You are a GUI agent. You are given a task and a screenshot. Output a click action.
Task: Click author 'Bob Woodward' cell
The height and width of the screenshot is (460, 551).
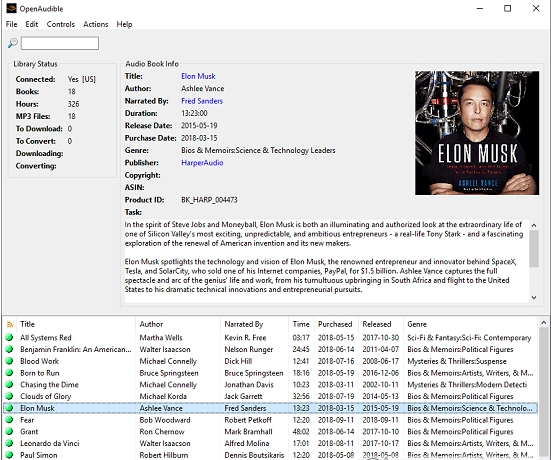165,420
